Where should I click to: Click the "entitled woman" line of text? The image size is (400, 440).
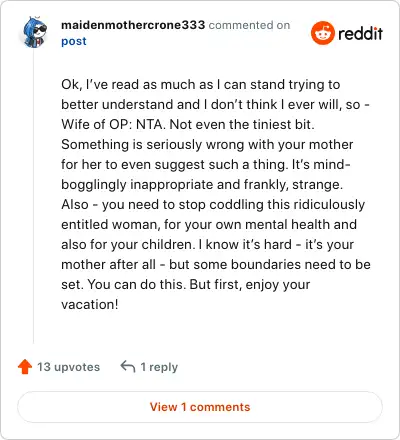[x=209, y=225]
